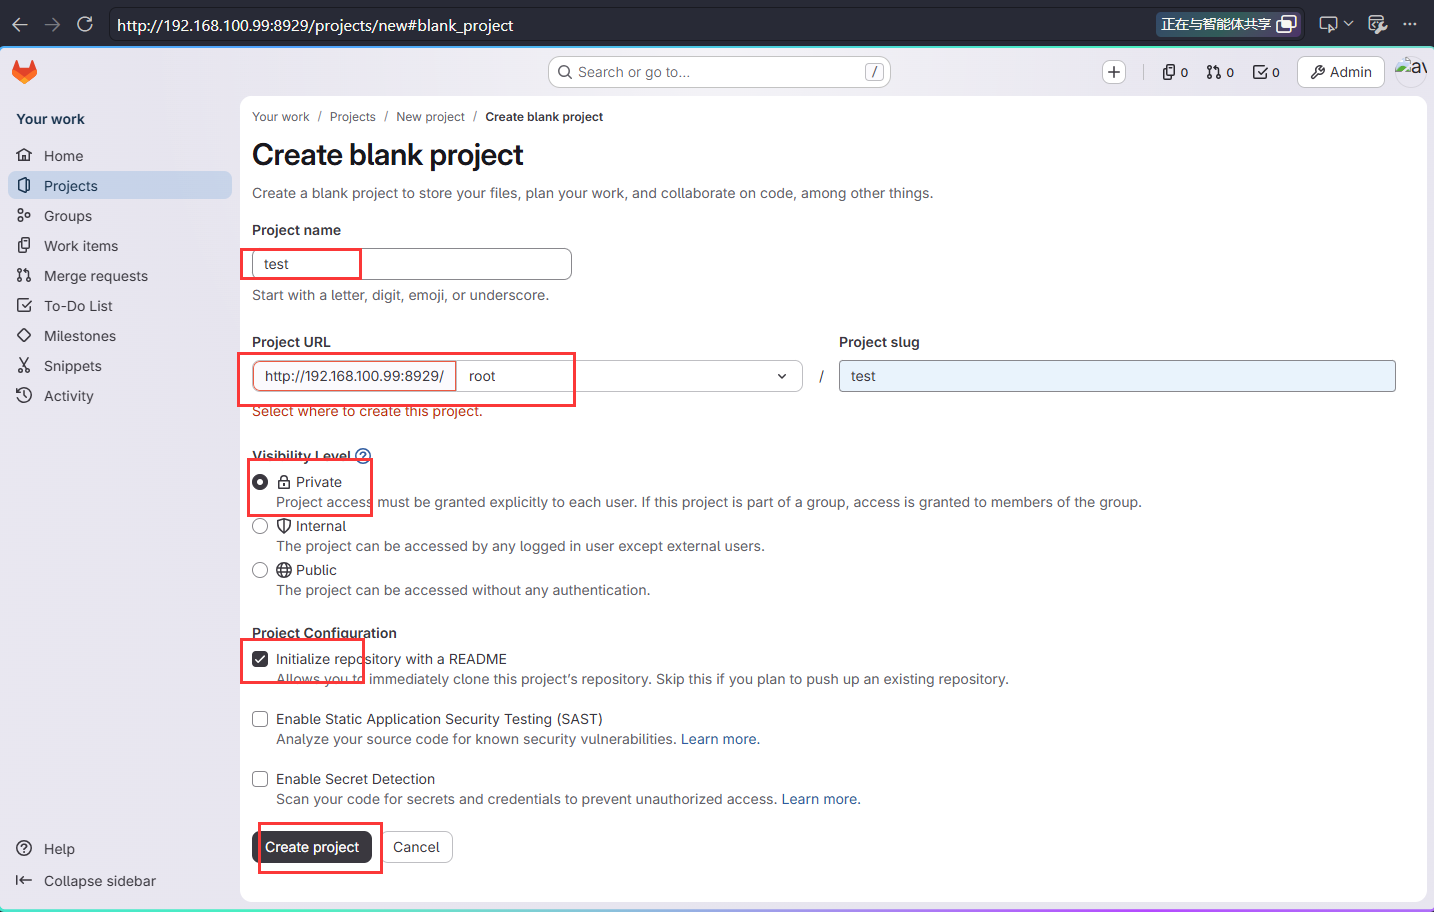
Task: Open the browser more options menu
Action: pos(1410,24)
